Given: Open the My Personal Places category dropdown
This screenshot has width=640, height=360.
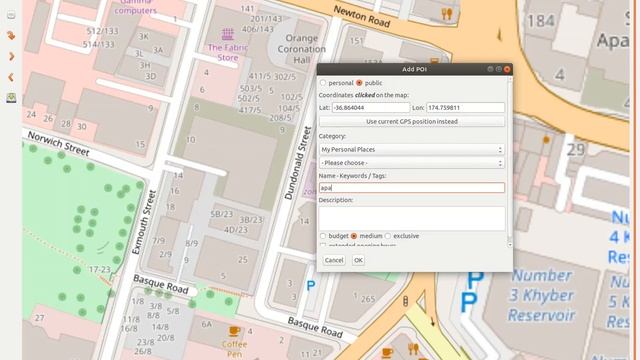Looking at the screenshot, I should (x=411, y=150).
